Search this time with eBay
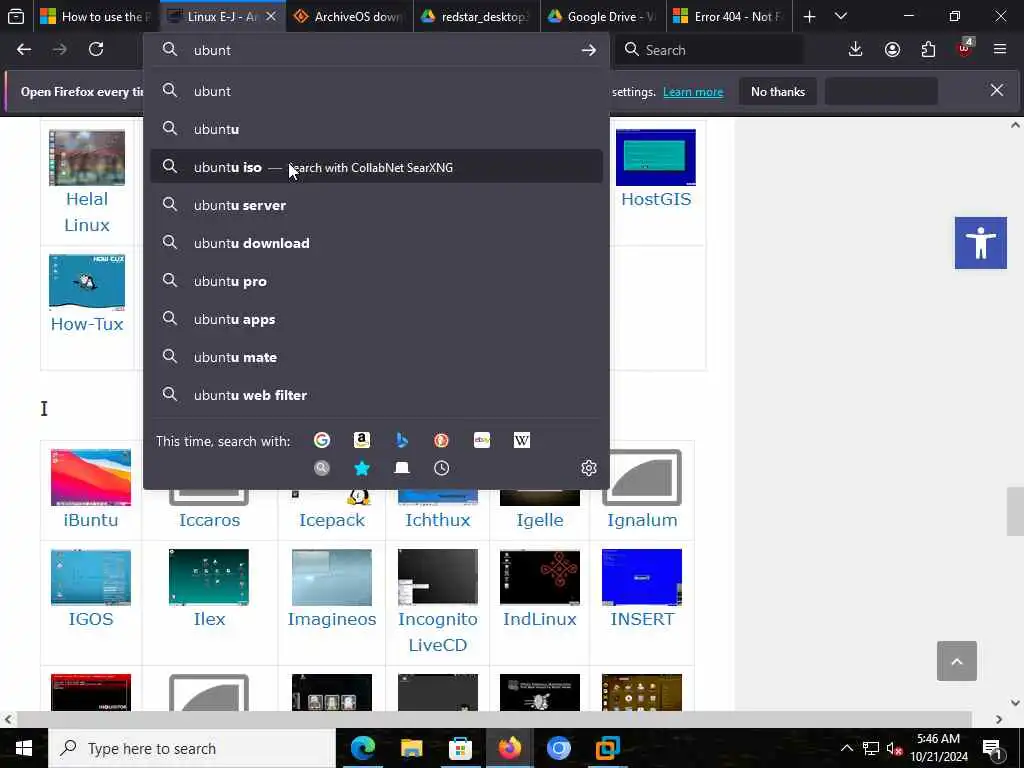1024x768 pixels. coord(482,440)
